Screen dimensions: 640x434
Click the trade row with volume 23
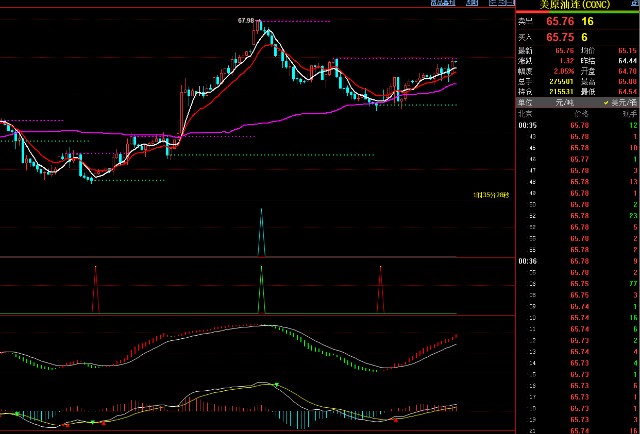pos(577,216)
